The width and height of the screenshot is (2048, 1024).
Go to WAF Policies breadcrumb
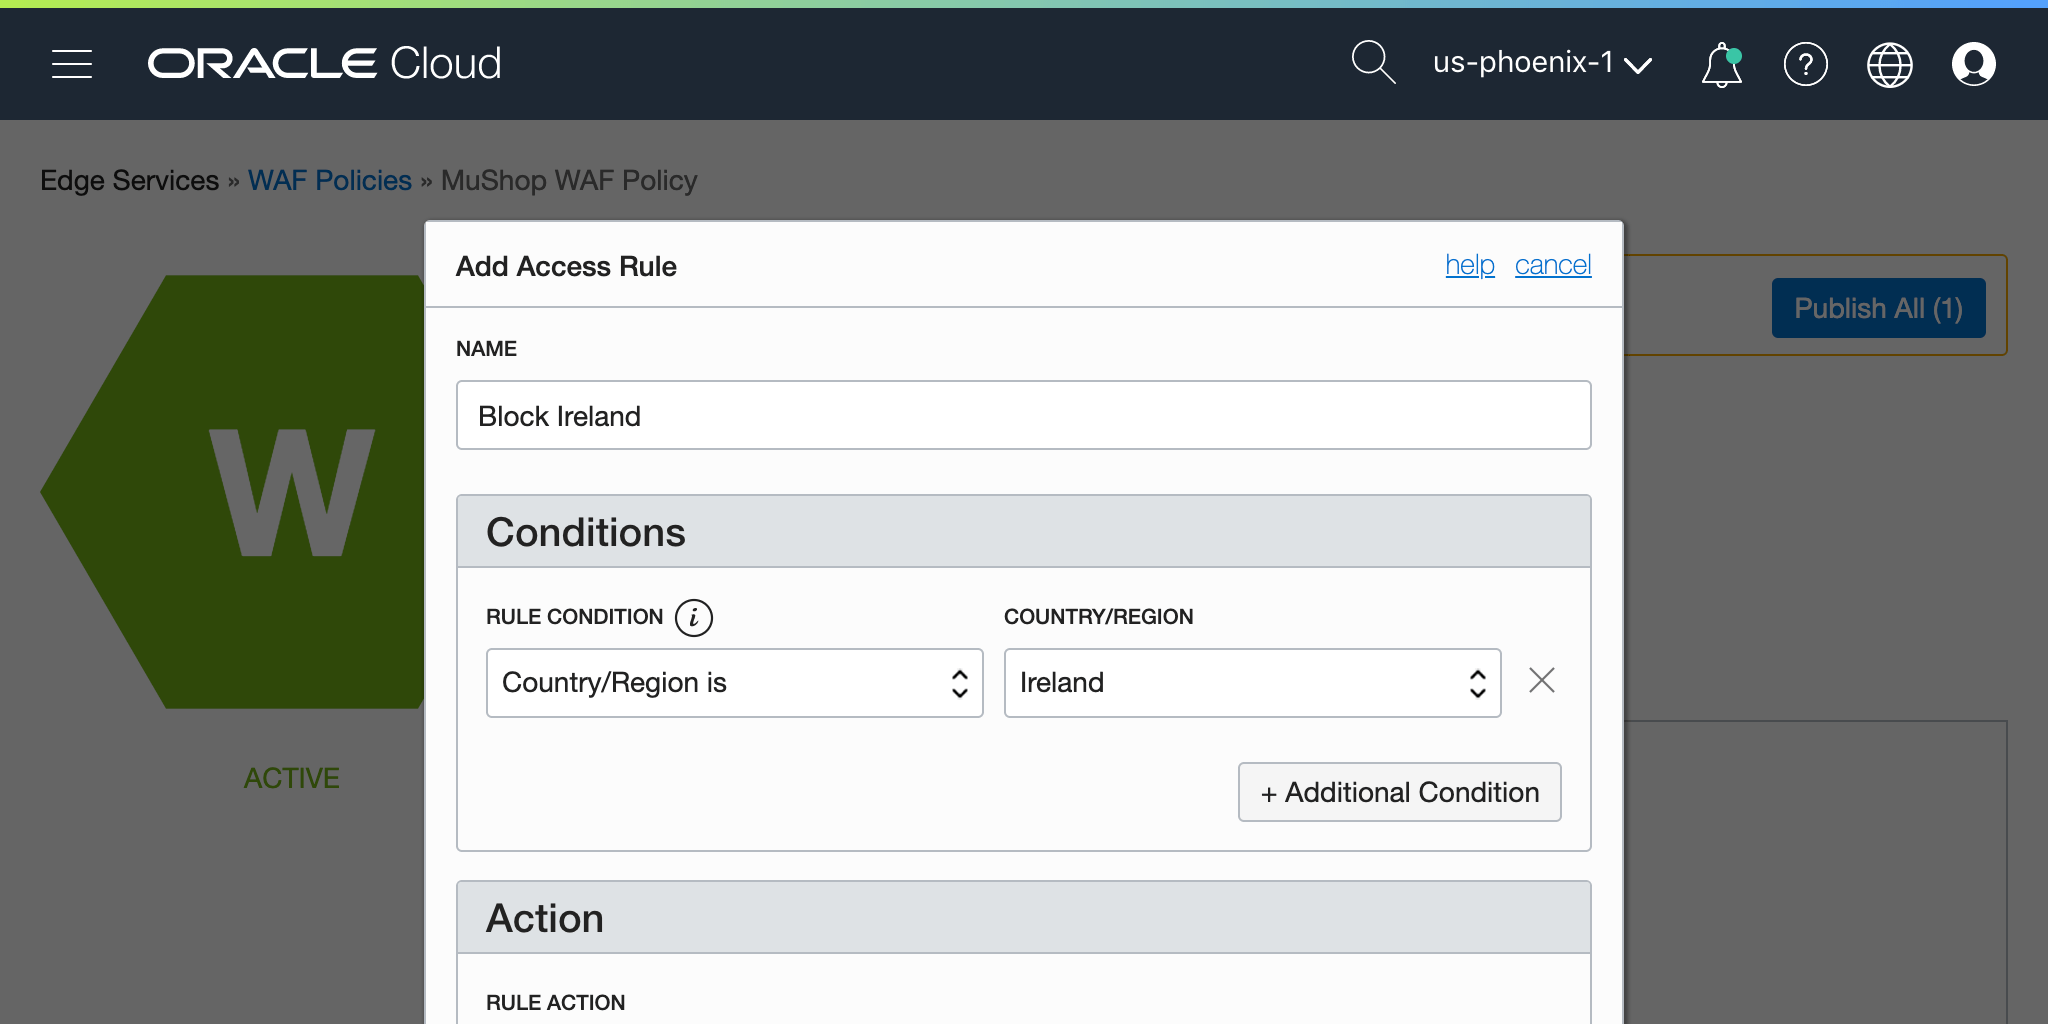click(x=329, y=180)
